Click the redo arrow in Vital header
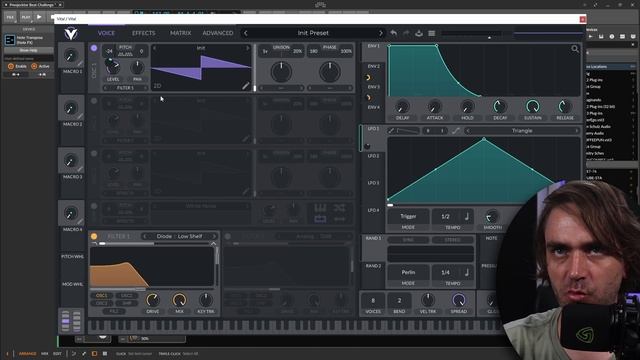 tap(406, 33)
